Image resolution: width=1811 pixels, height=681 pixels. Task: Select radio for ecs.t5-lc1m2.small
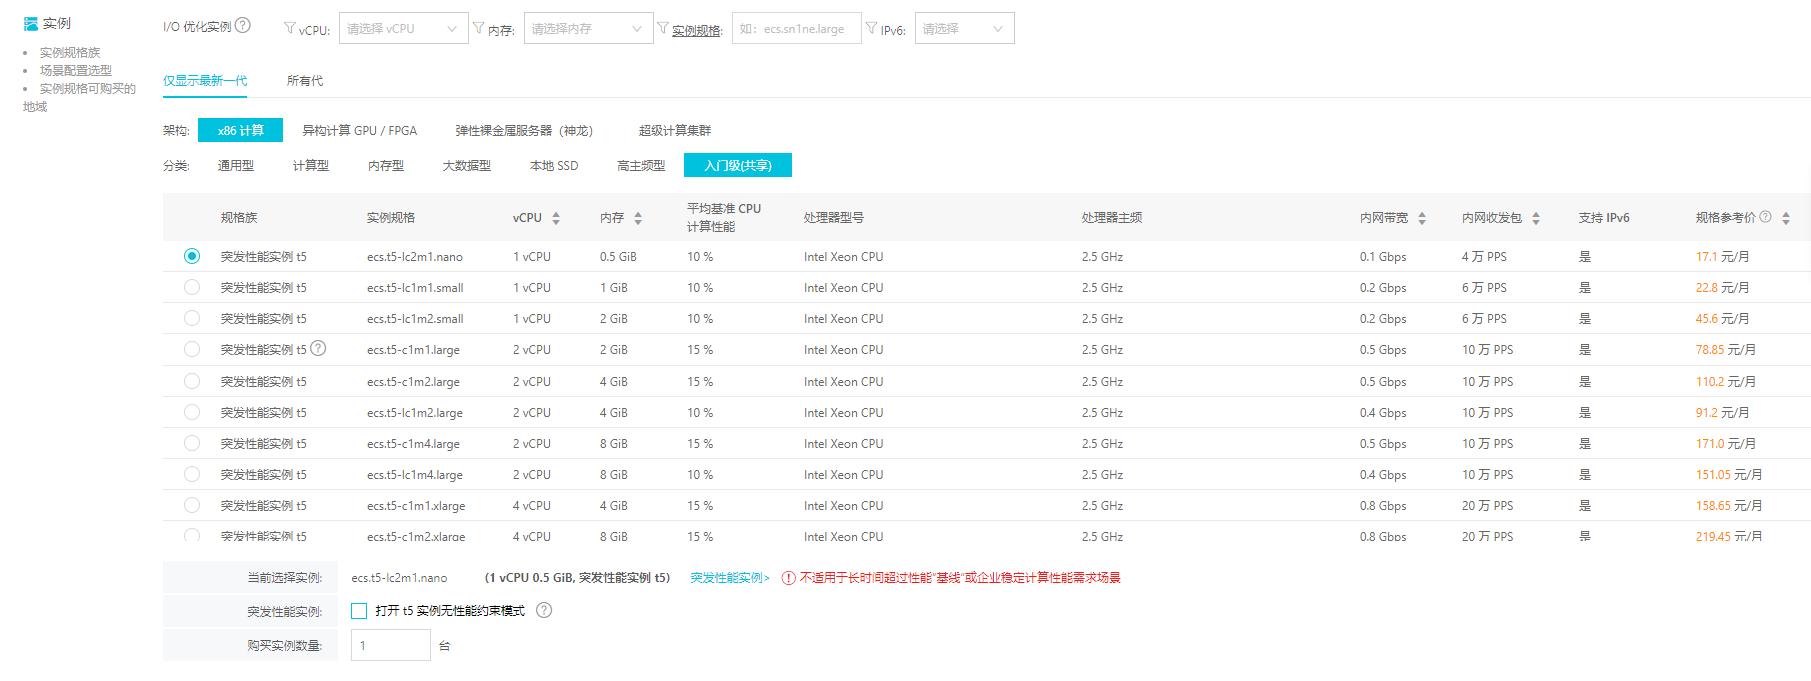(192, 318)
